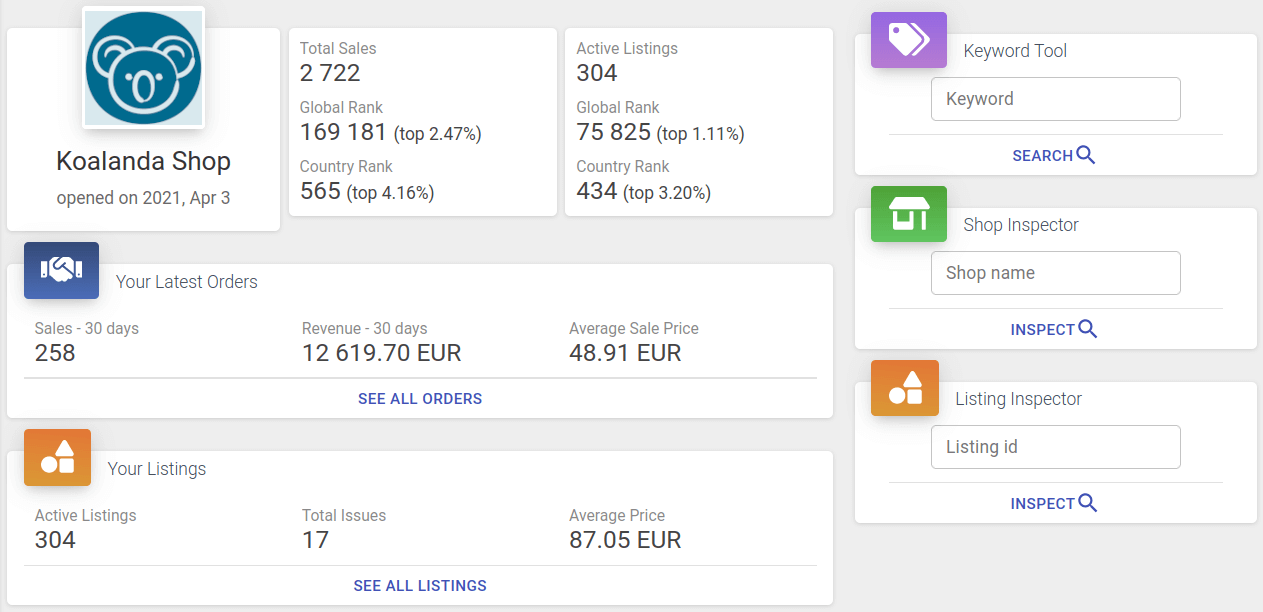Click the magnifier icon beside Shop Inspector INSPECT

click(x=1088, y=329)
